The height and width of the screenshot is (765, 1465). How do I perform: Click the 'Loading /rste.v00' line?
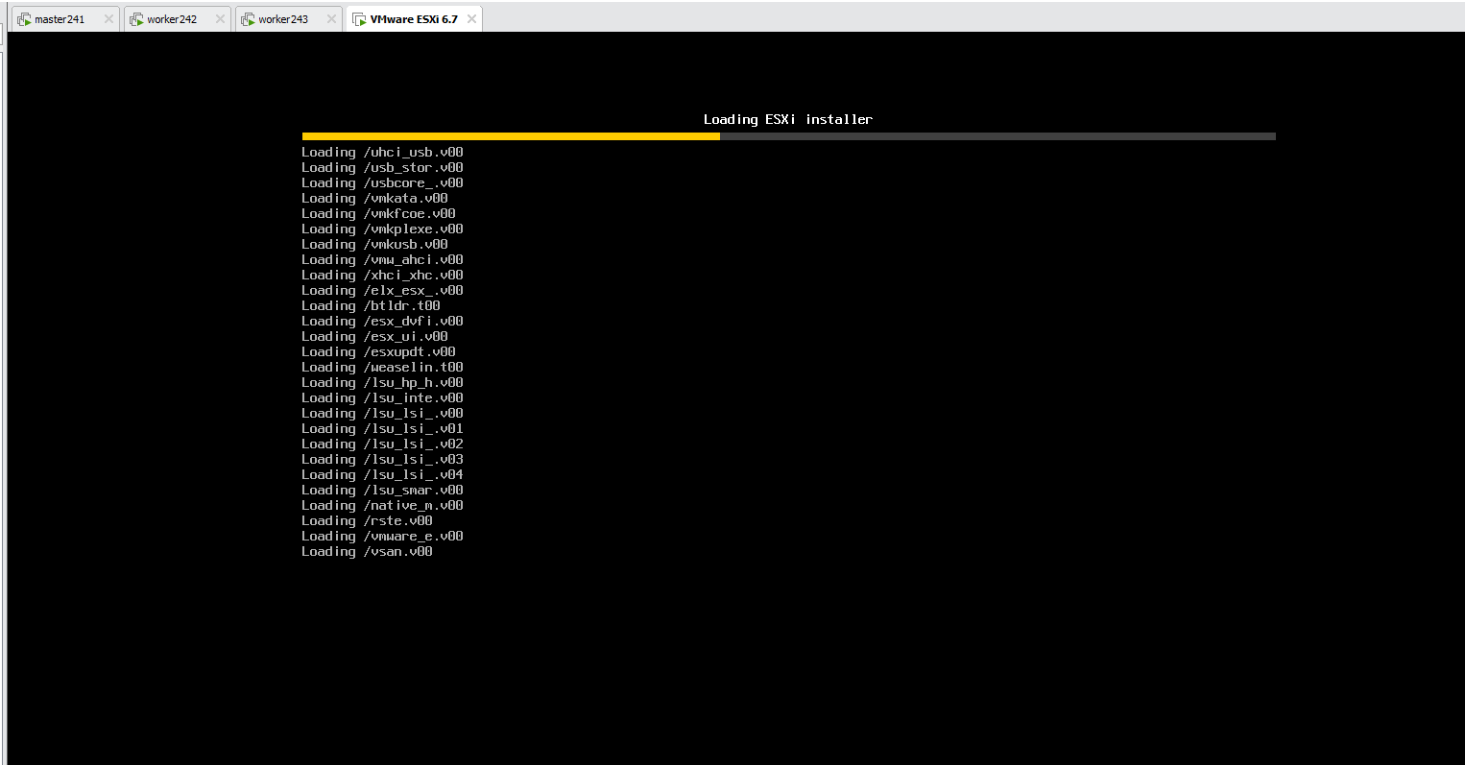[x=367, y=520]
